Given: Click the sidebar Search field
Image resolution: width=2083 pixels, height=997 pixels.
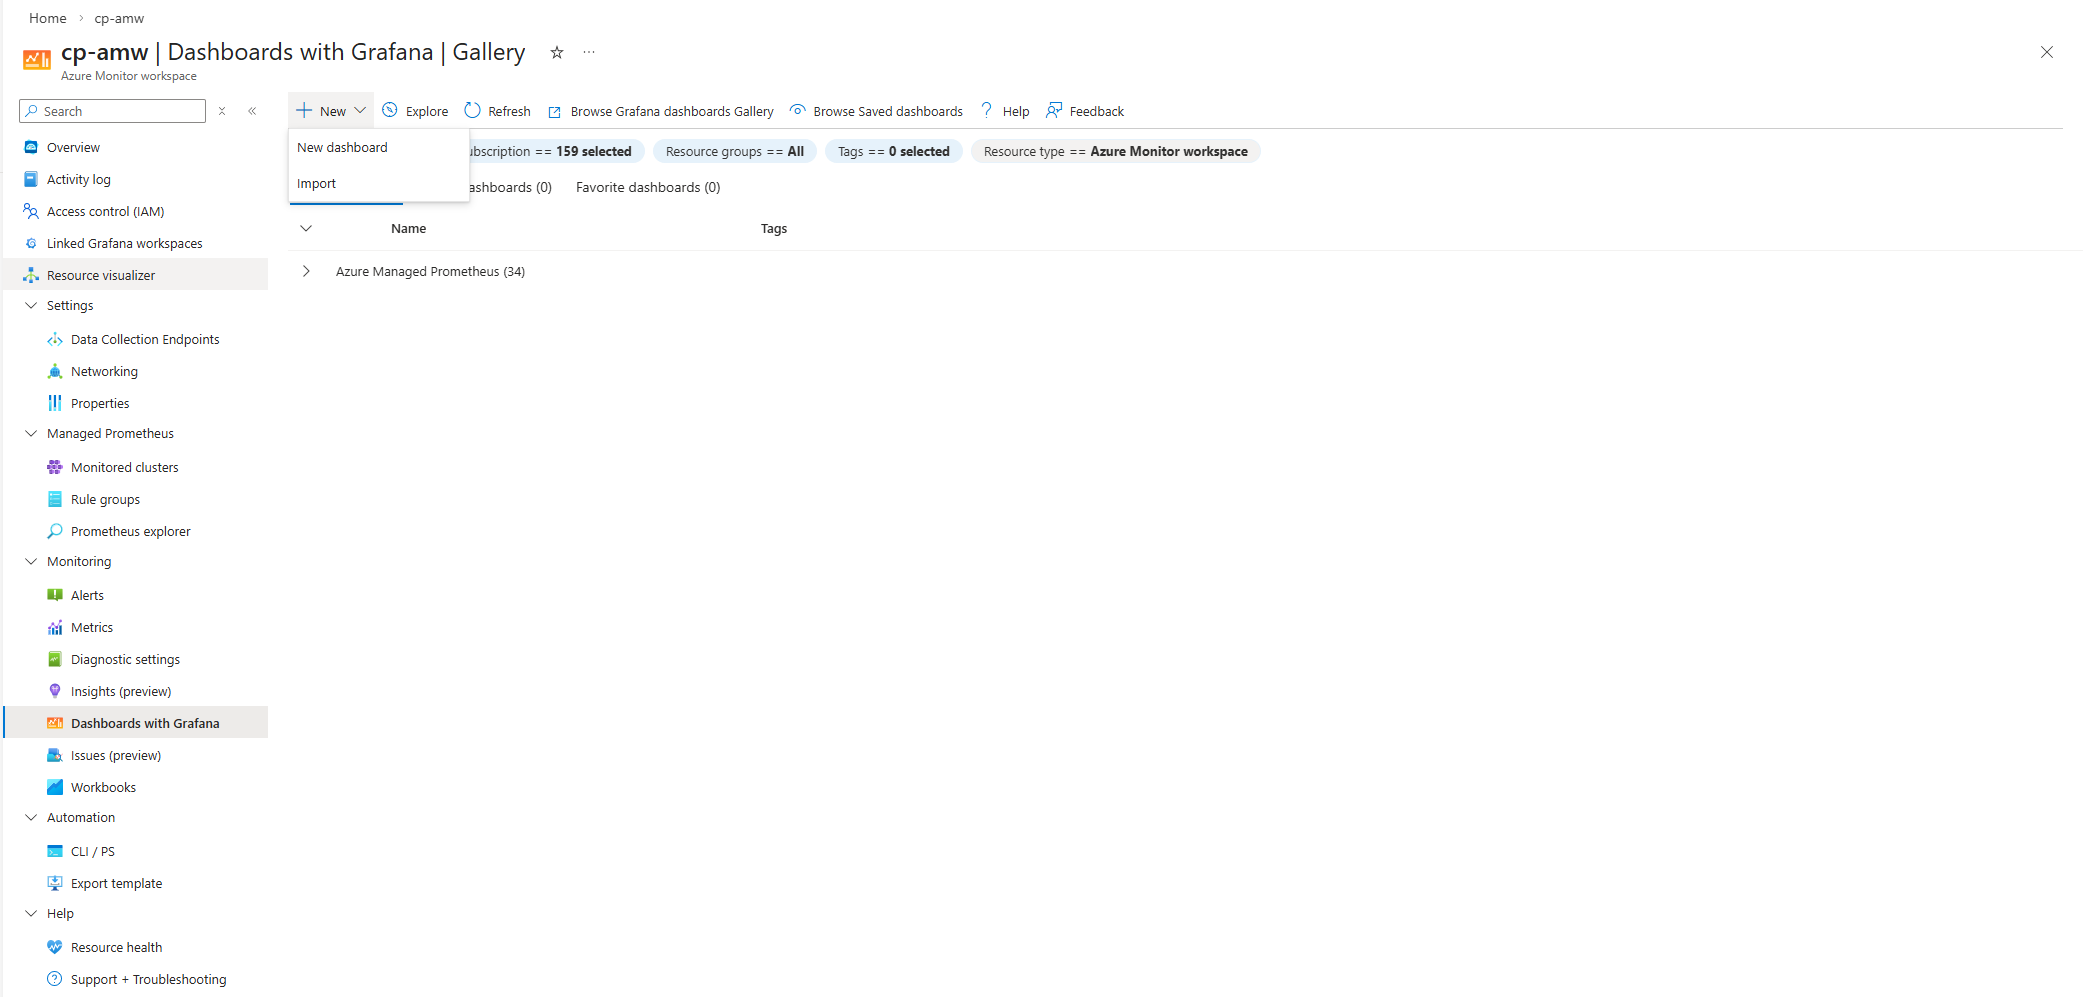Looking at the screenshot, I should (x=112, y=111).
